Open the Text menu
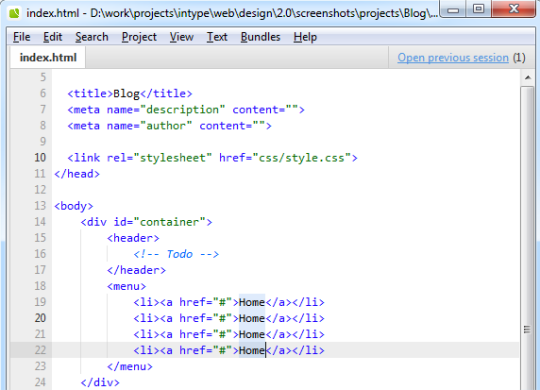540x390 pixels. [x=217, y=37]
